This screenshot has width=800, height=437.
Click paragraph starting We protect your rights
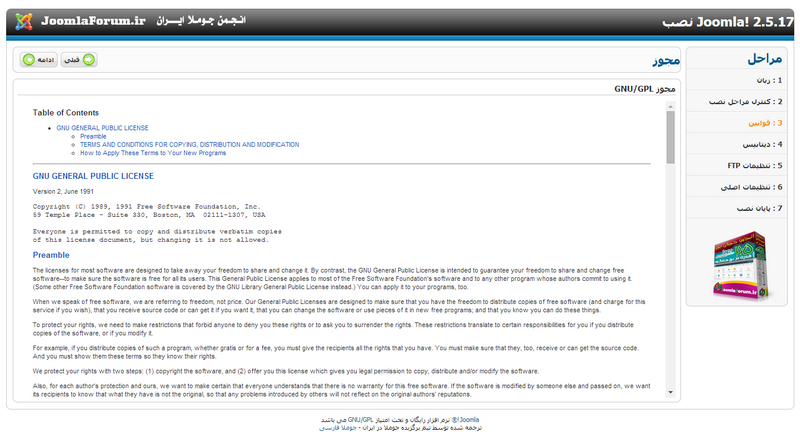(x=286, y=371)
